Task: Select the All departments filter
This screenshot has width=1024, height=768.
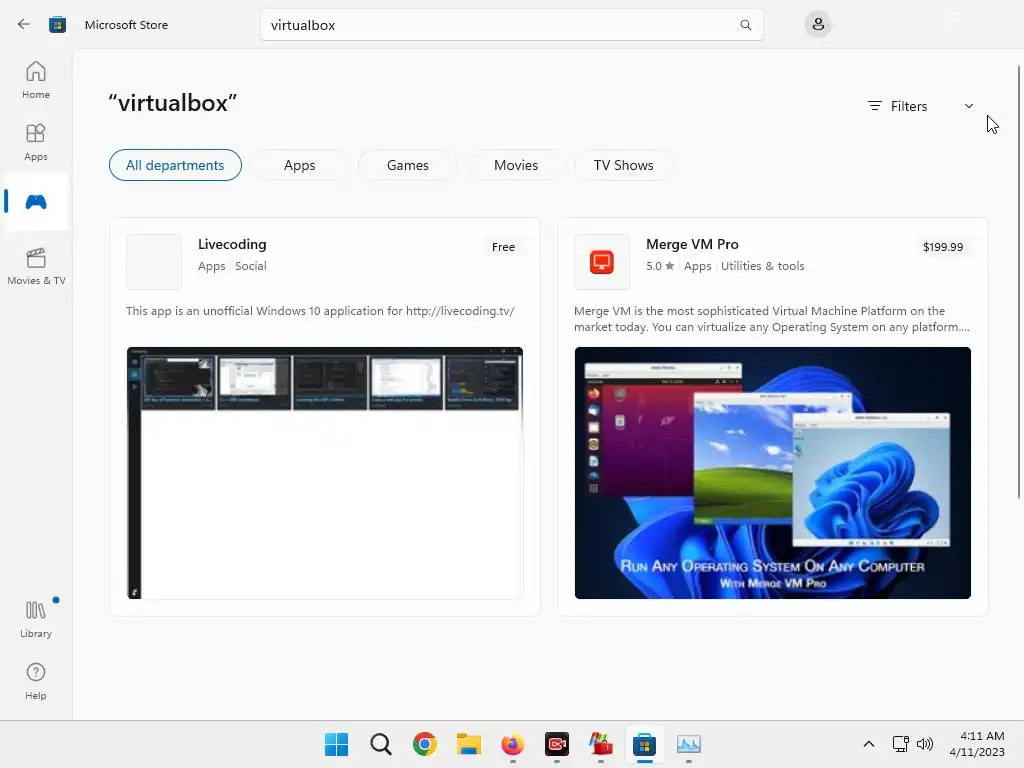Action: 175,165
